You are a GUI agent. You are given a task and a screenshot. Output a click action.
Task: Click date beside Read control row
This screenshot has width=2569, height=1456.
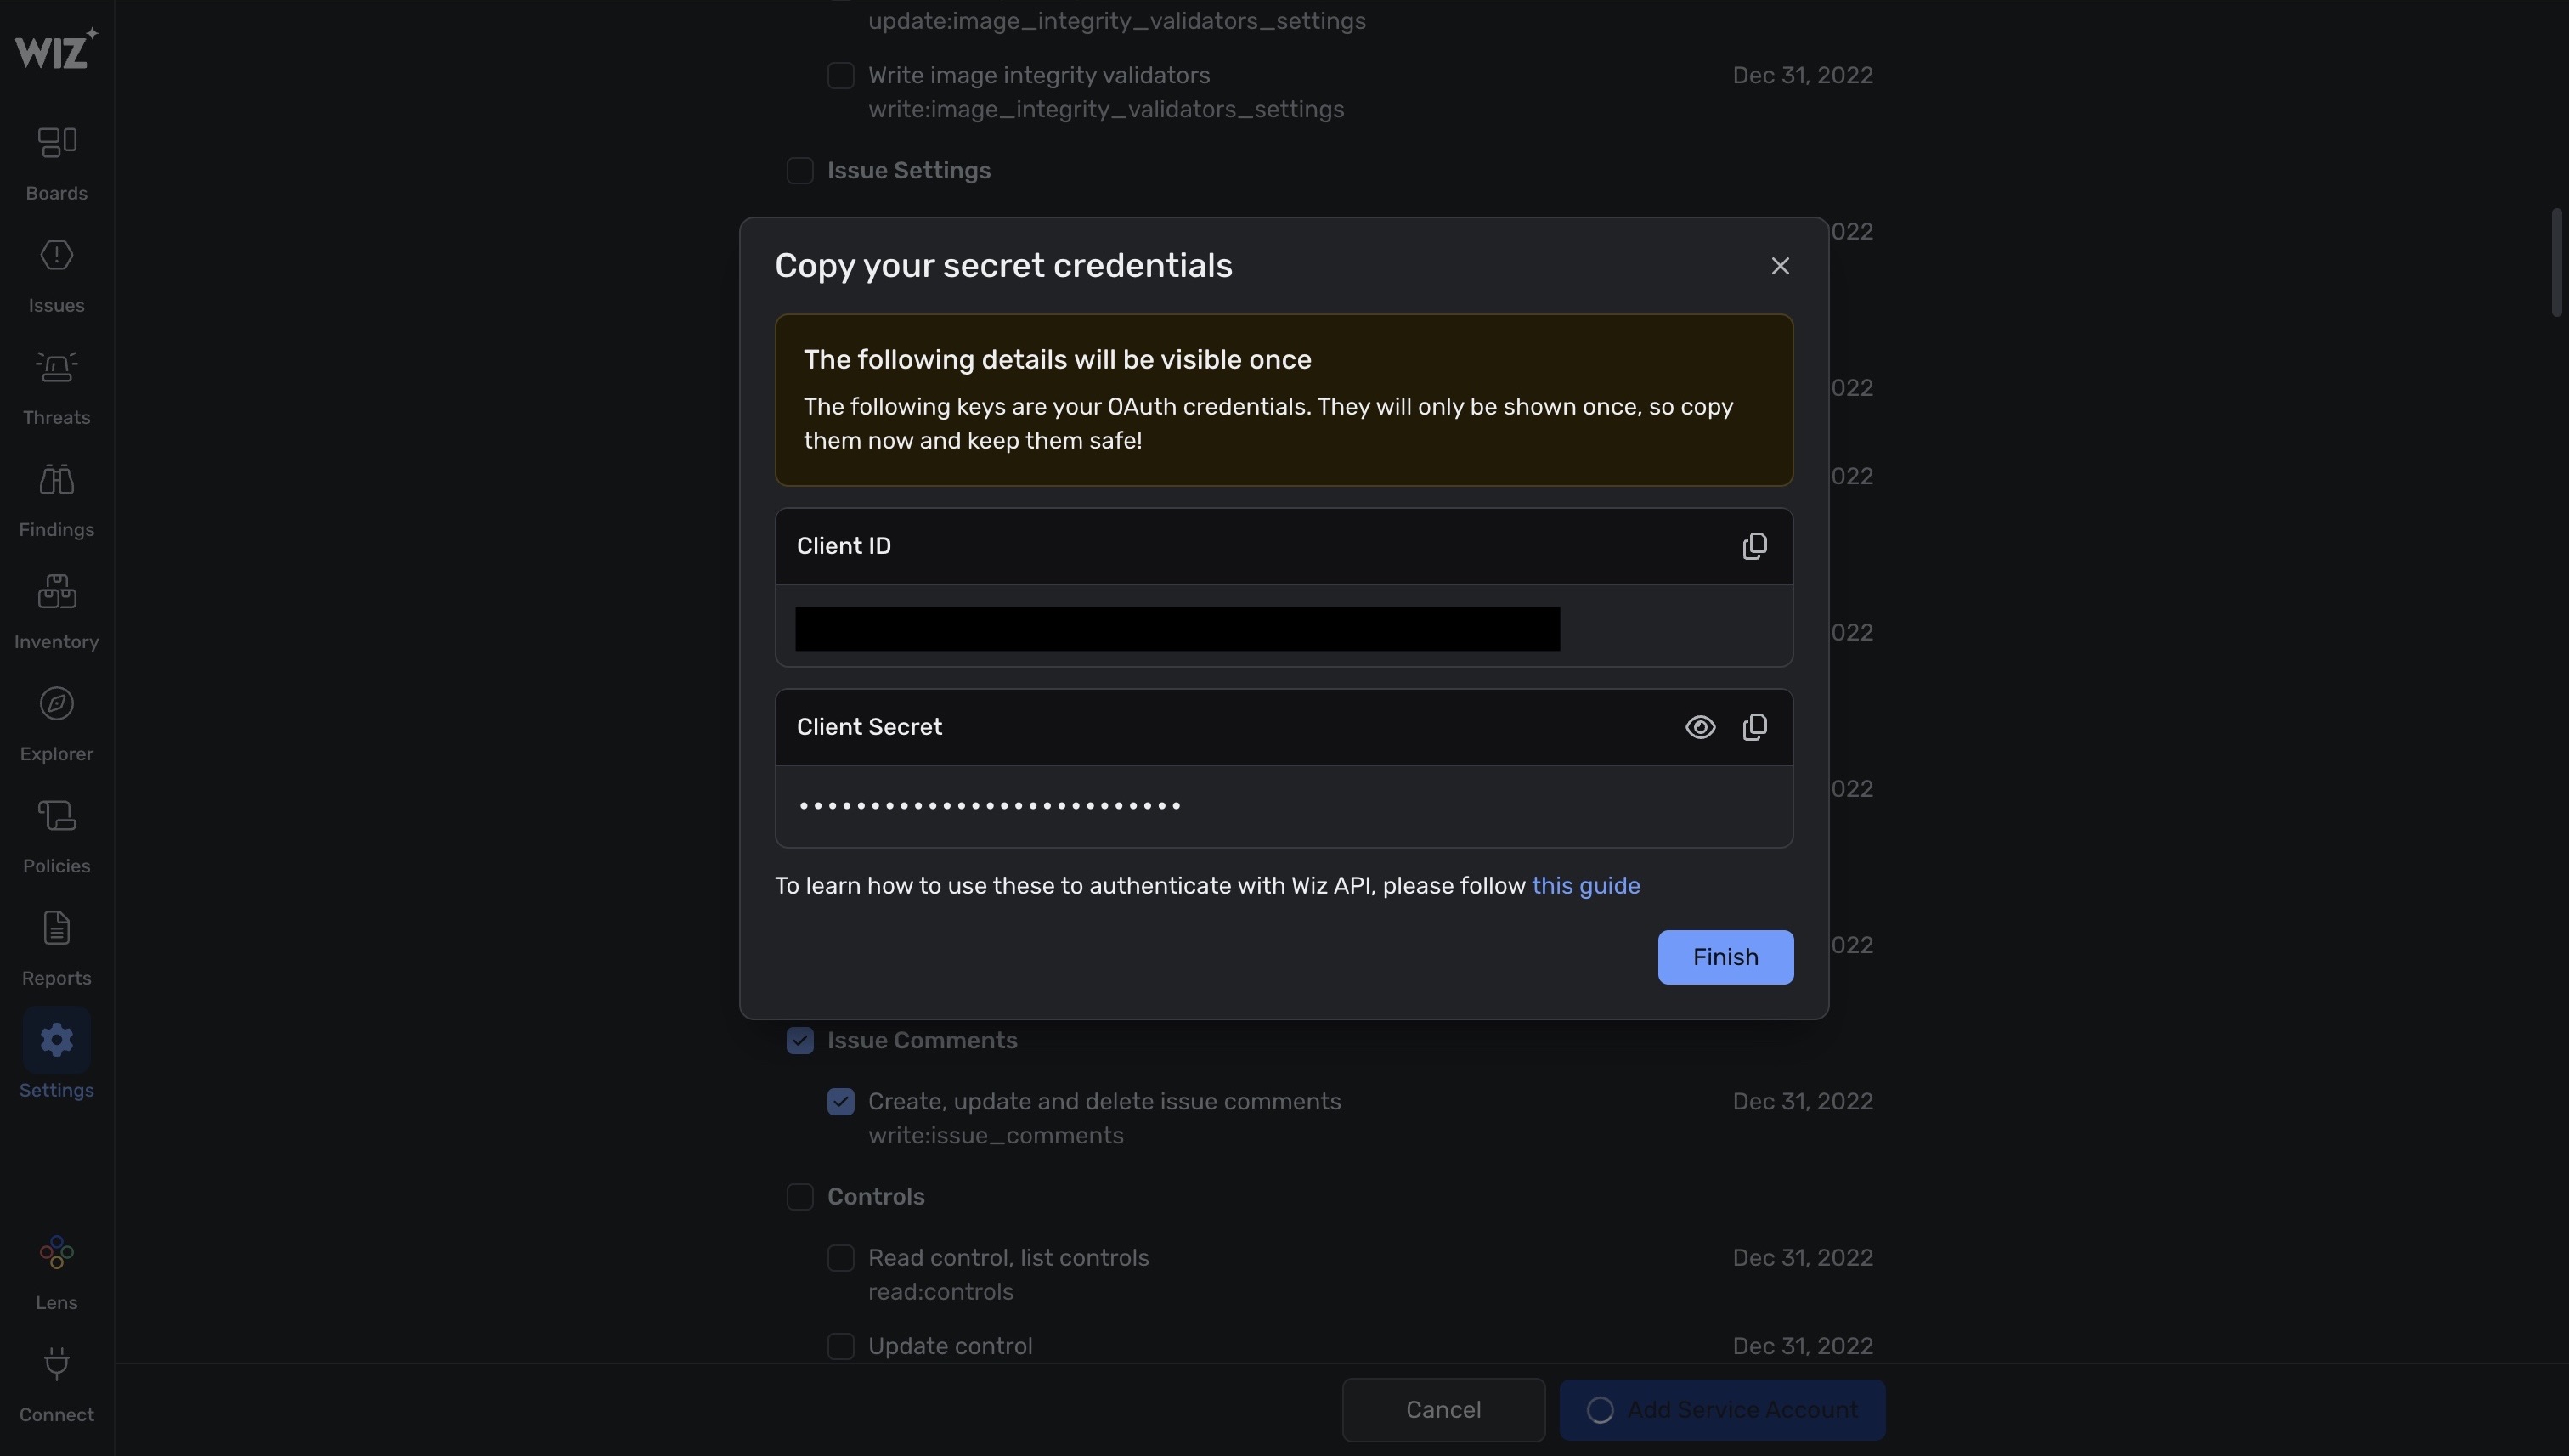pyautogui.click(x=1802, y=1258)
